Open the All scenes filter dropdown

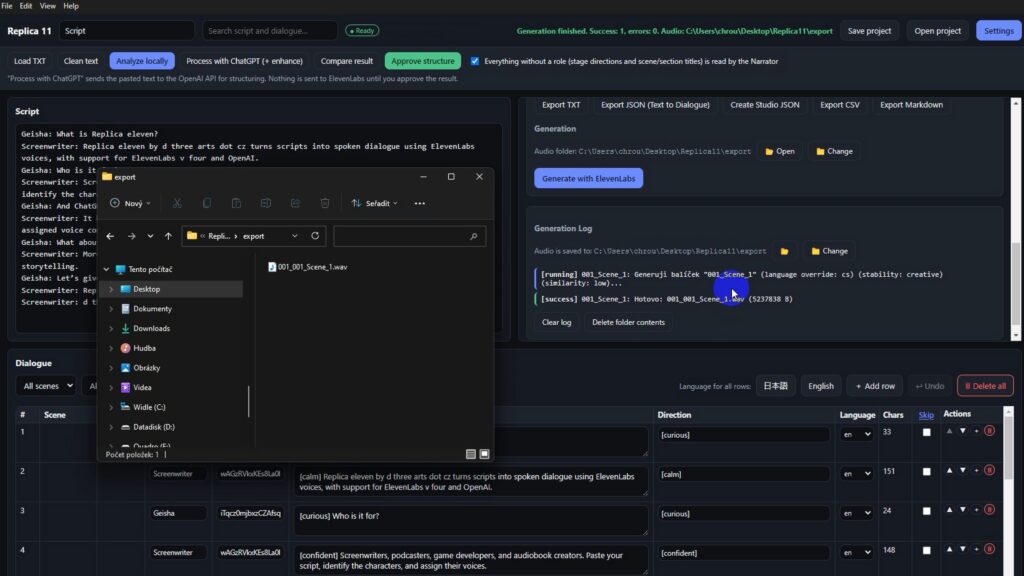pos(45,386)
